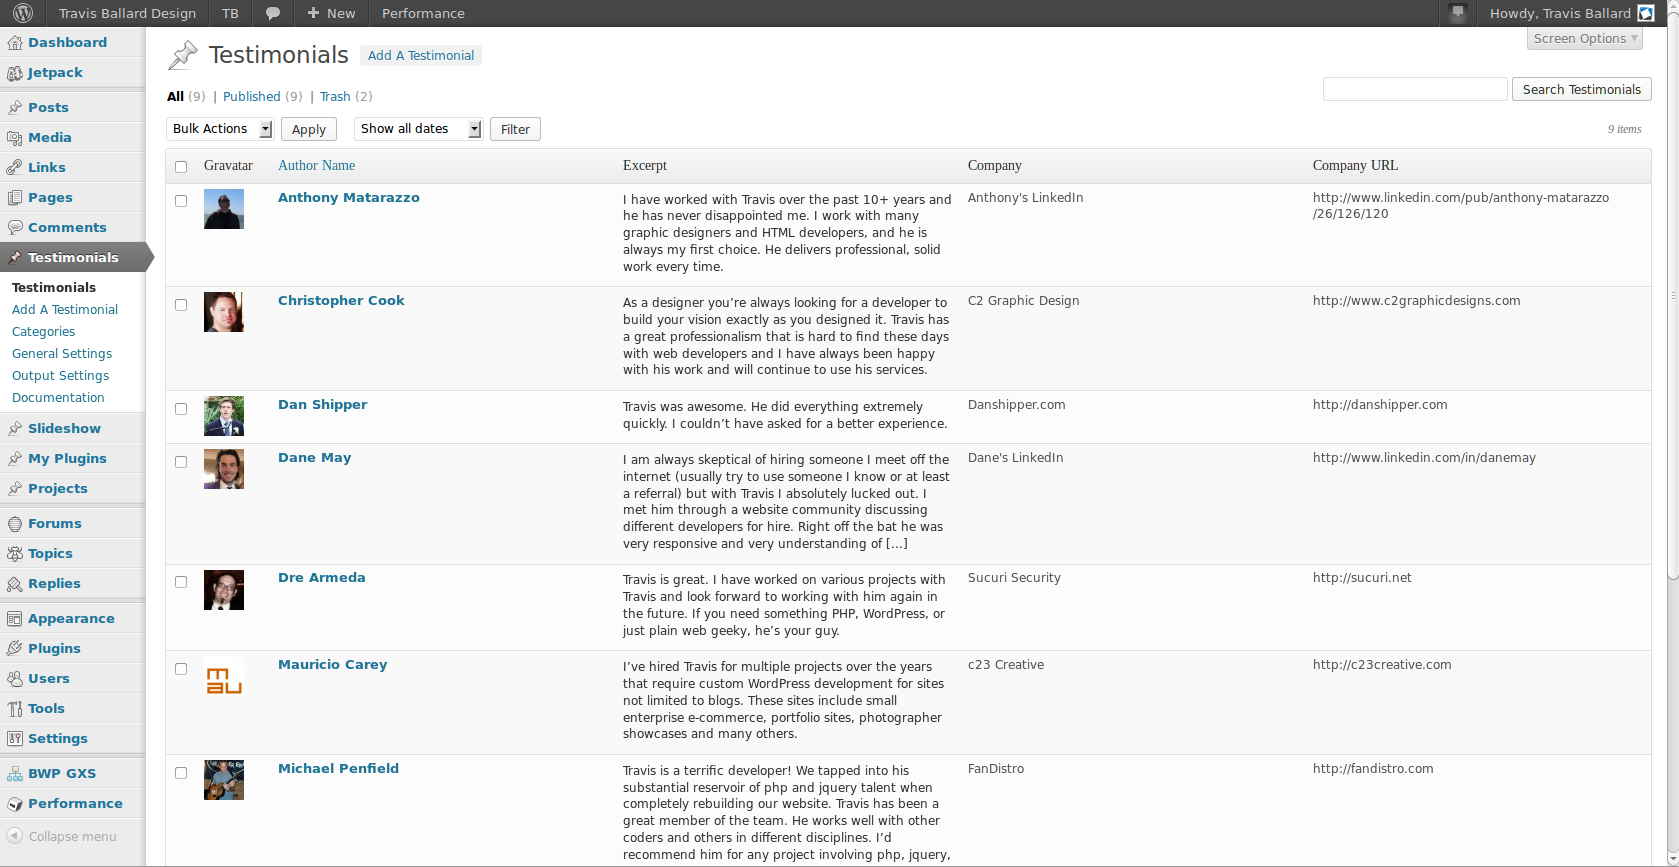Open the Trash filter link

click(335, 97)
